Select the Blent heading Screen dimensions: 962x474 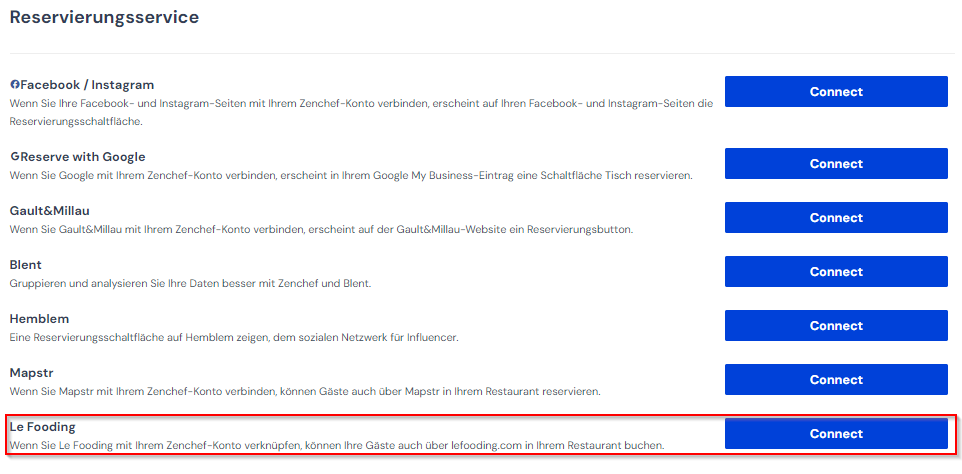click(26, 265)
